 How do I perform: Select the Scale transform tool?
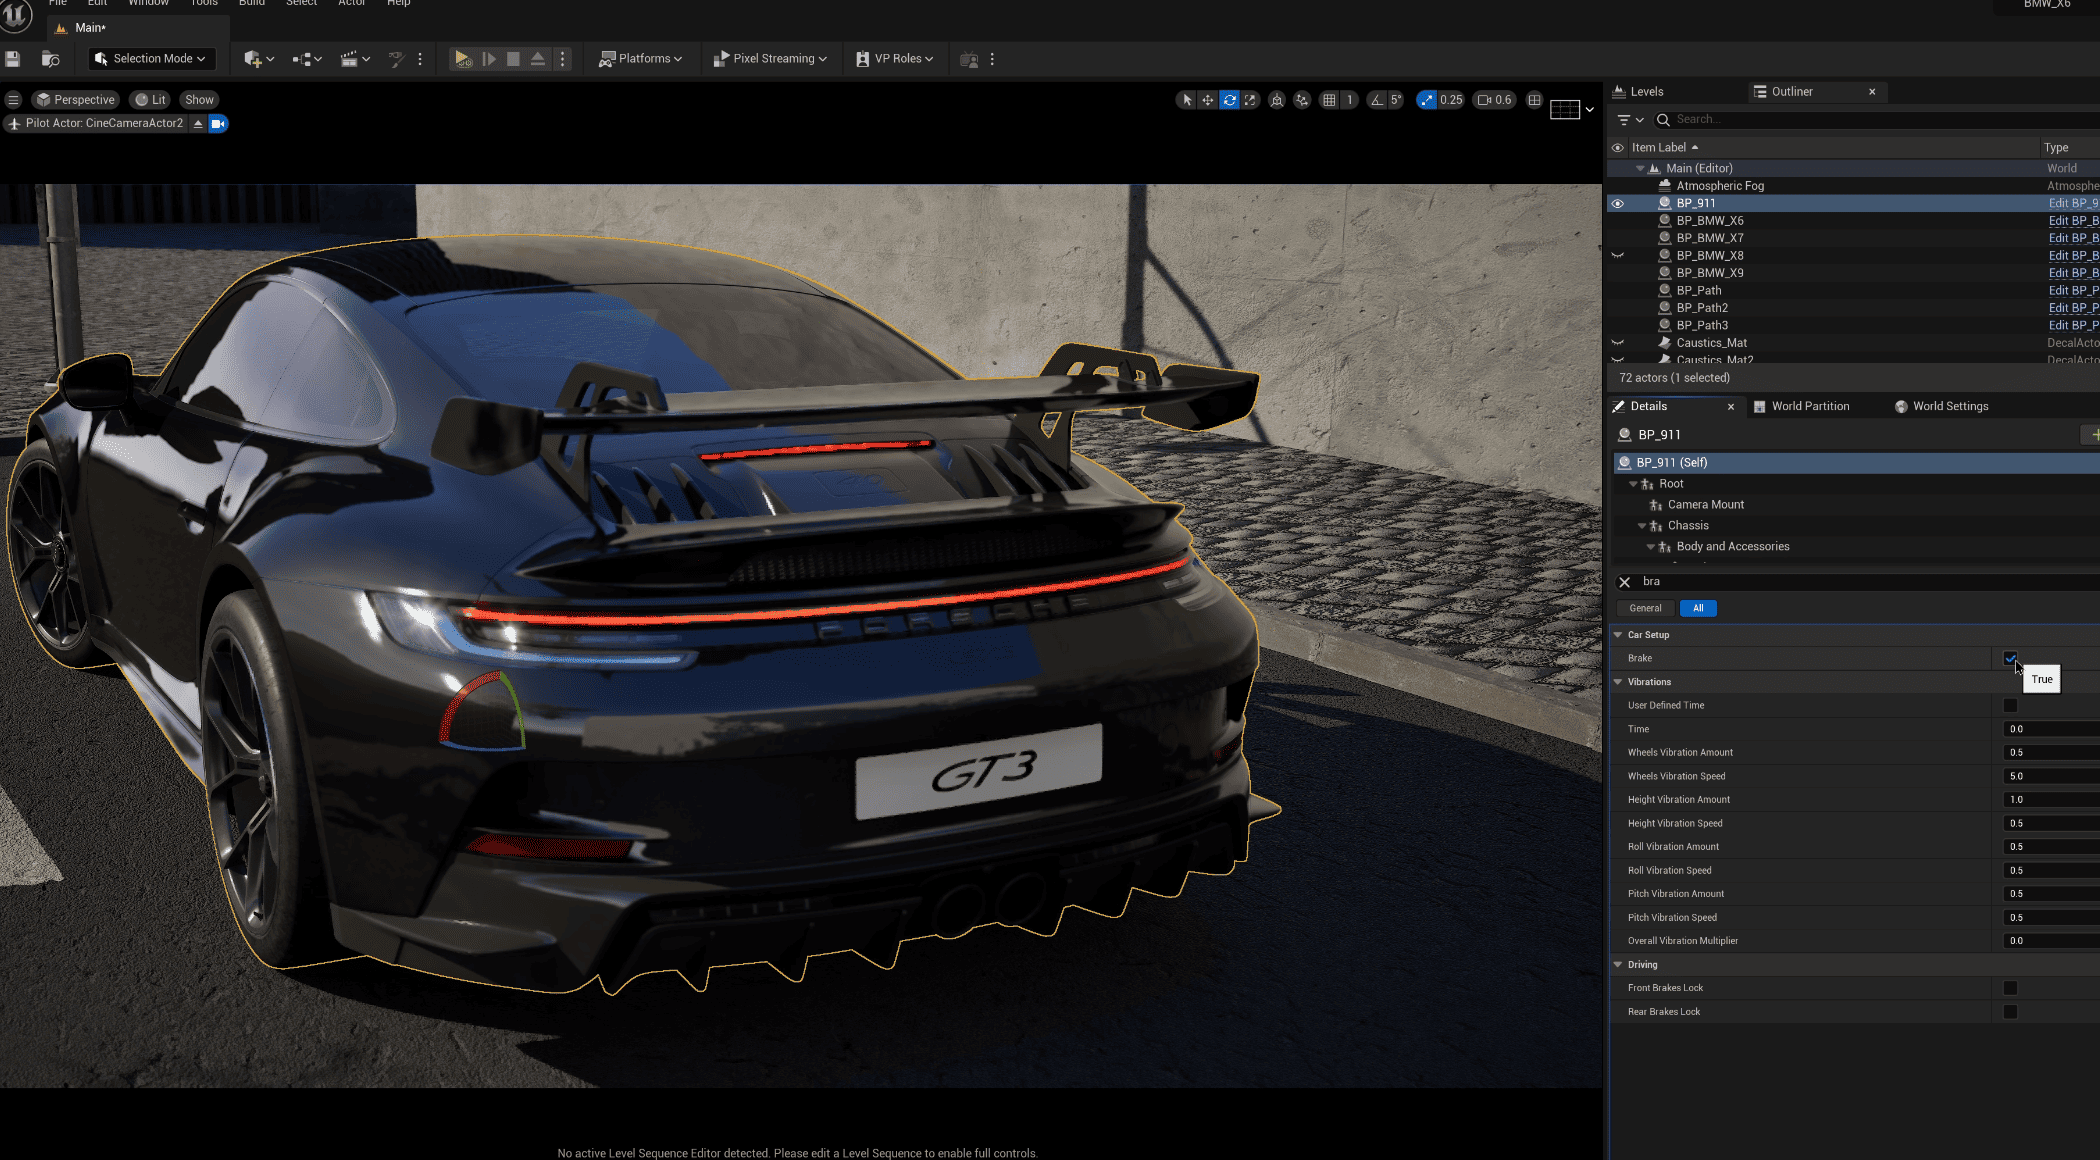pos(1250,100)
